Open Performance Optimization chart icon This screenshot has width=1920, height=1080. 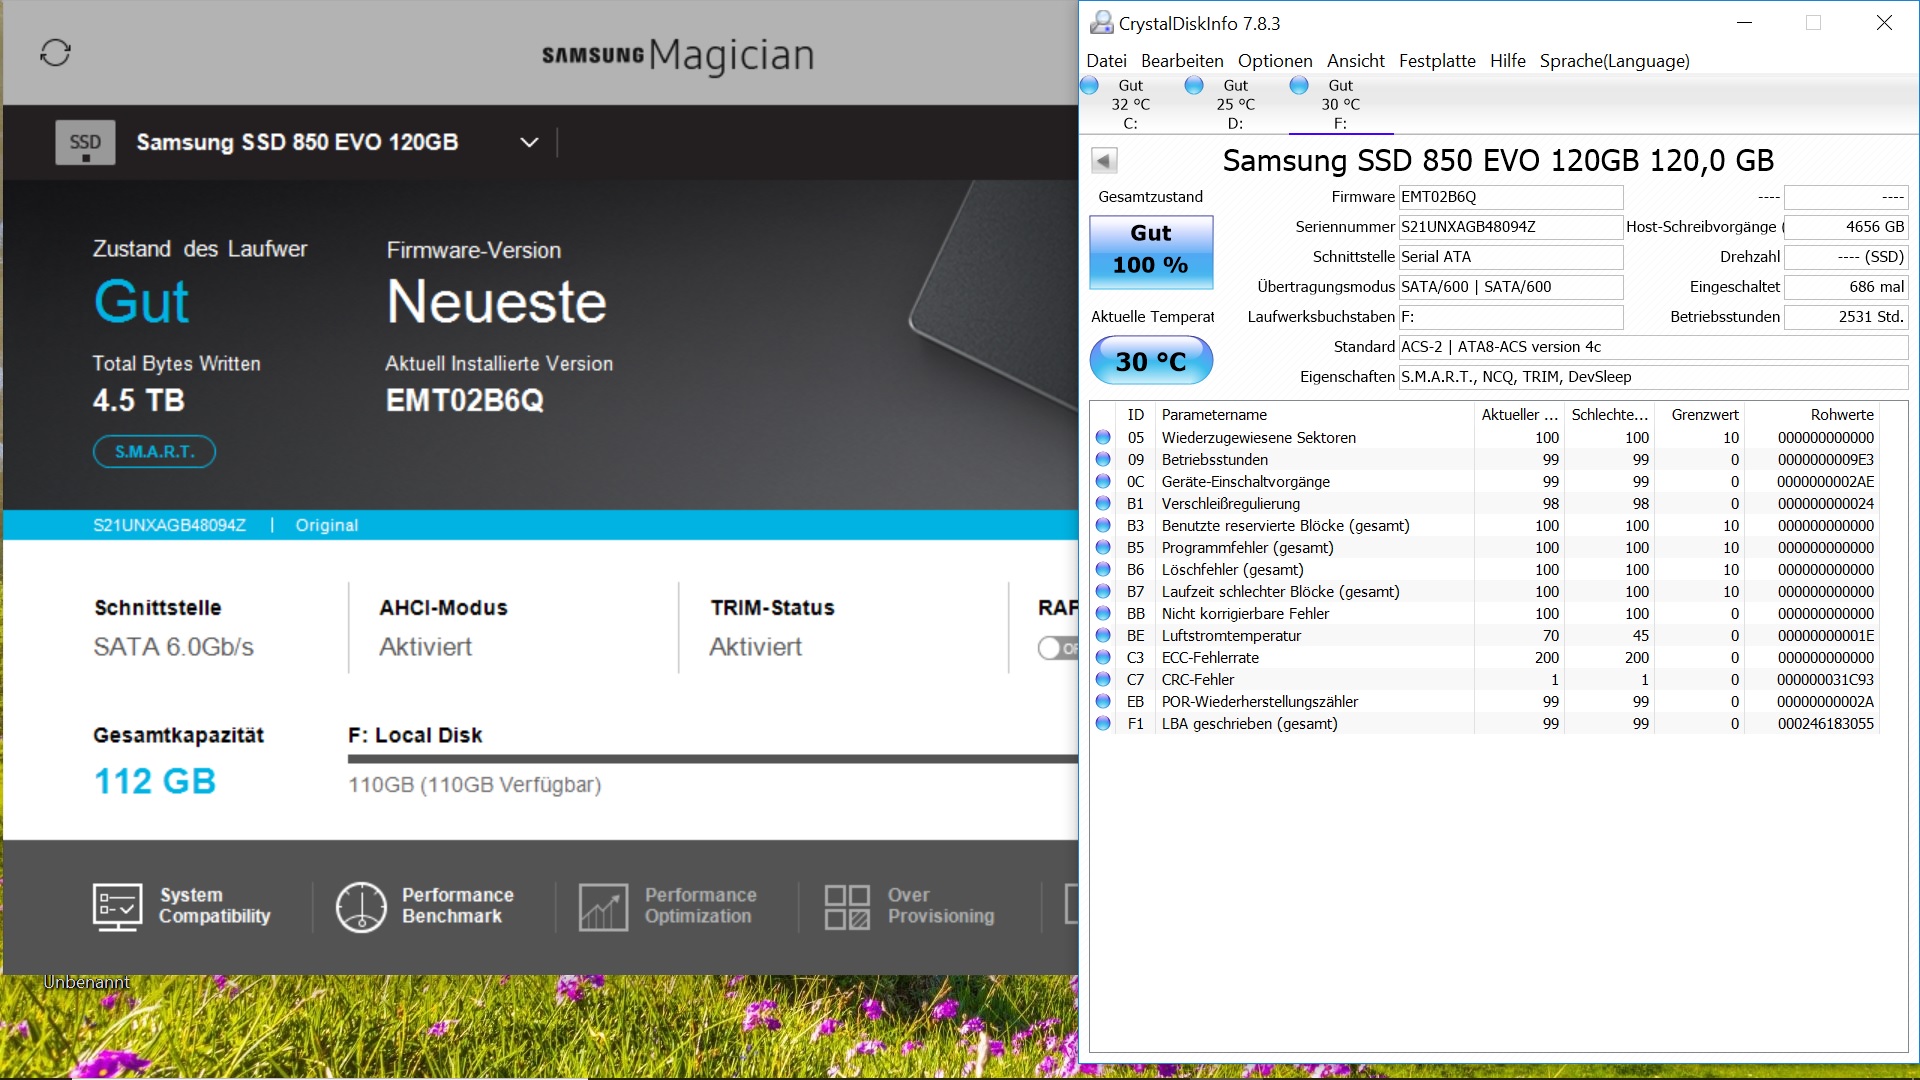(x=603, y=906)
